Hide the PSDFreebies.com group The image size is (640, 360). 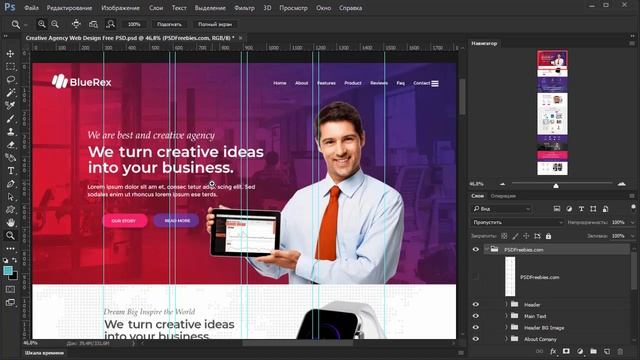tap(476, 249)
